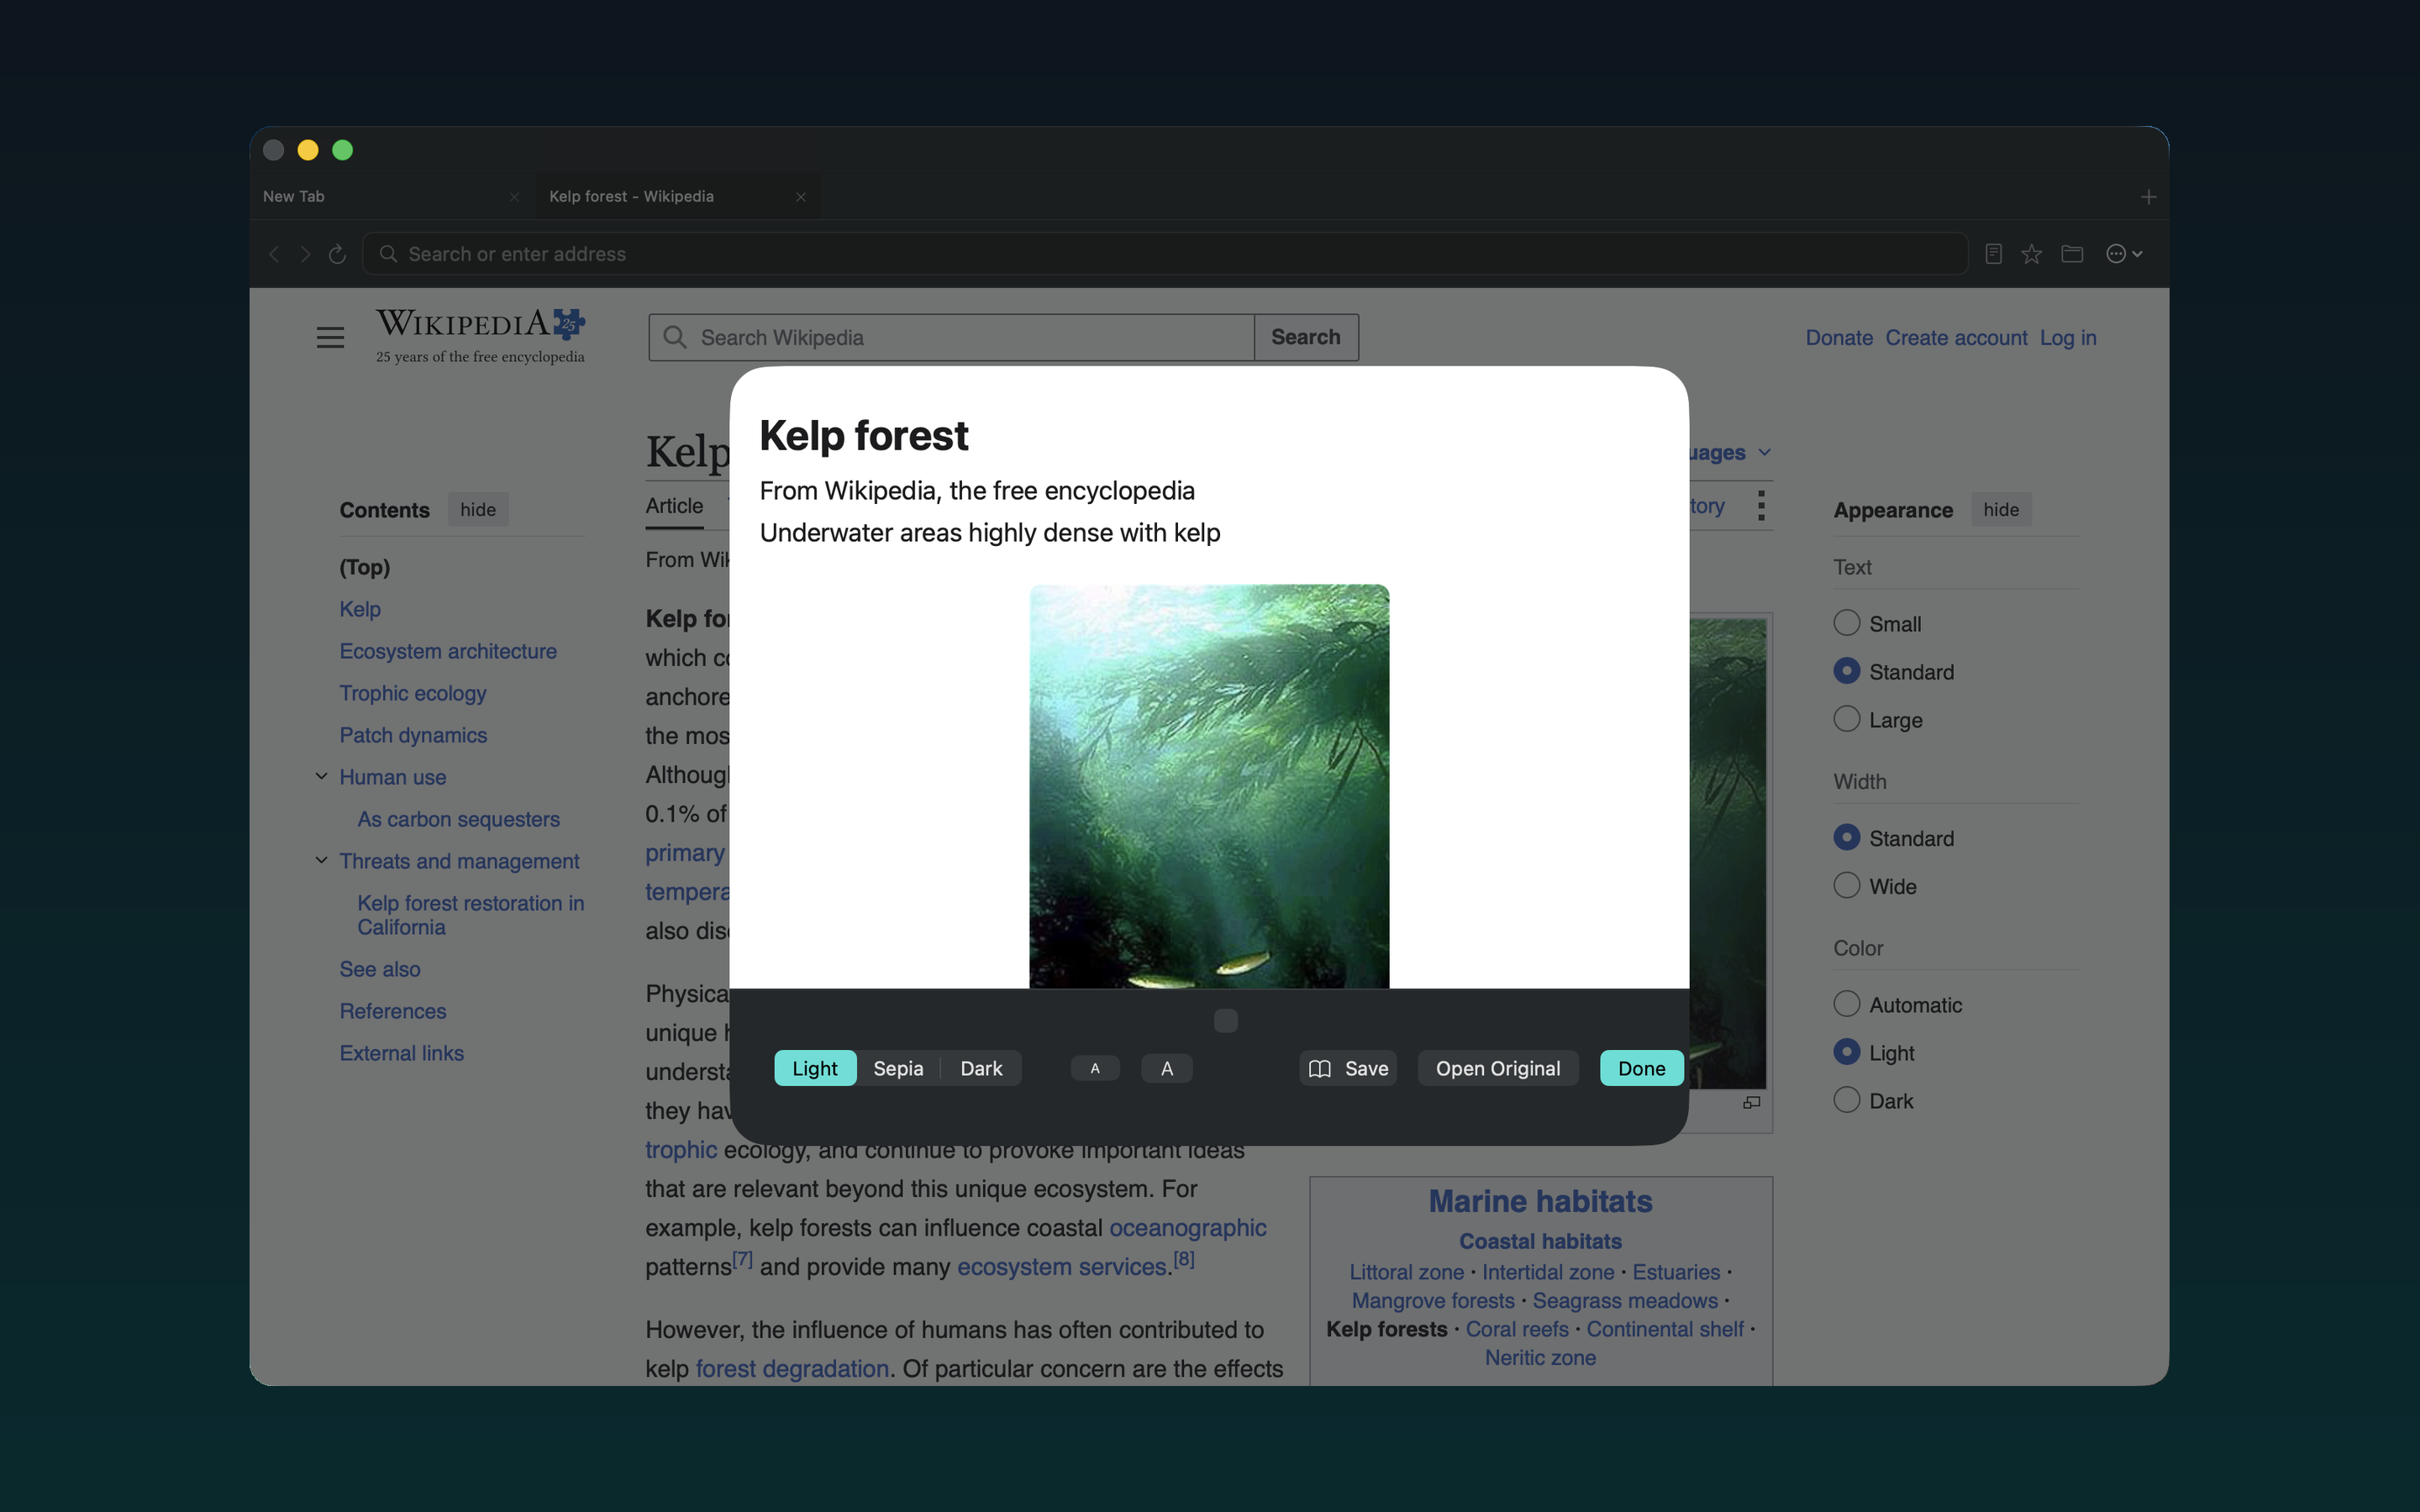
Task: Open the Coral reefs link
Action: [x=1516, y=1329]
